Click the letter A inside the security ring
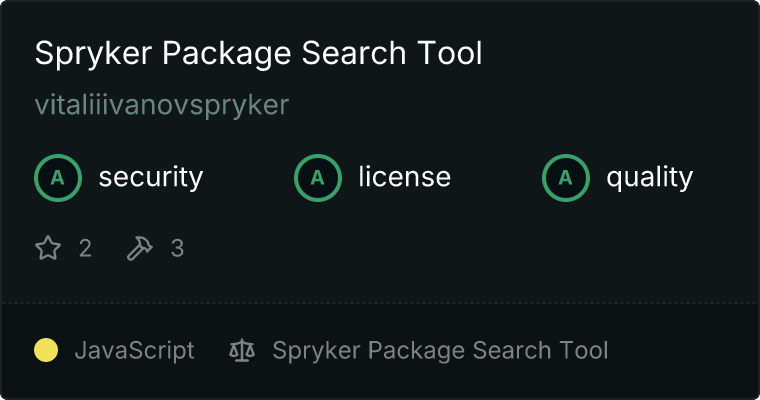 (58, 178)
